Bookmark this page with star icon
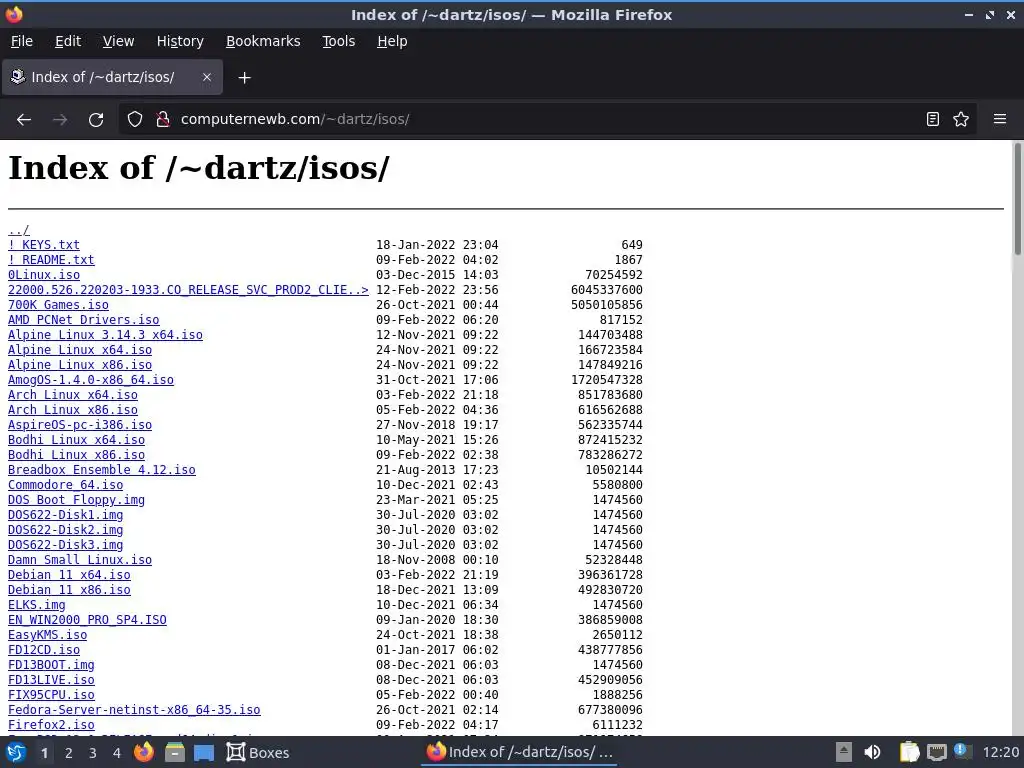The image size is (1024, 768). coord(961,120)
